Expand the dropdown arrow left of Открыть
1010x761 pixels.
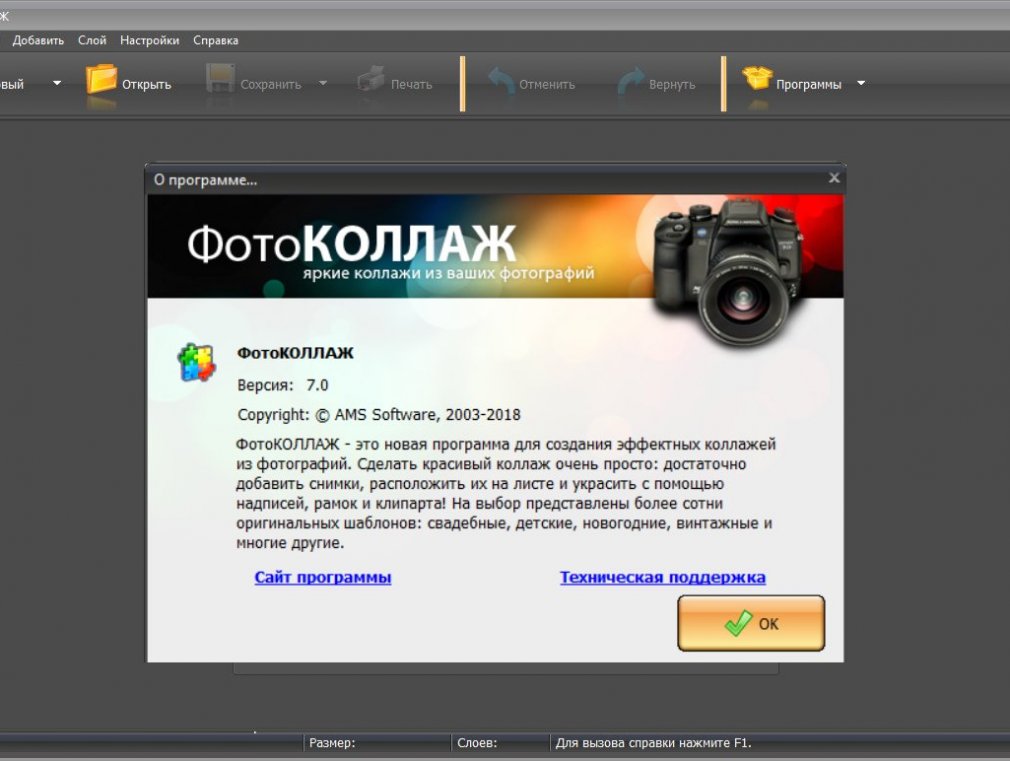[x=57, y=83]
